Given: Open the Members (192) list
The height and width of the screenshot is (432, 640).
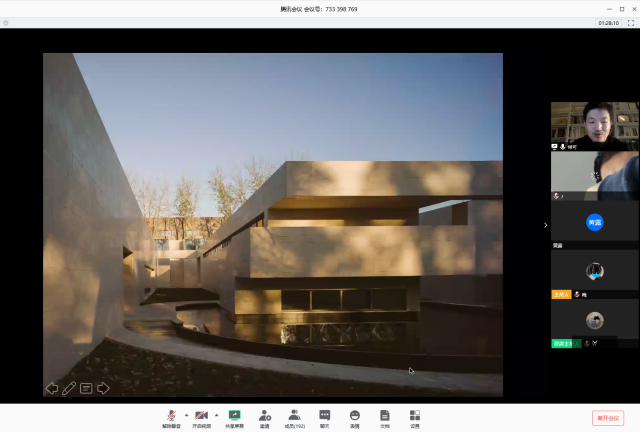Looking at the screenshot, I should [x=295, y=415].
